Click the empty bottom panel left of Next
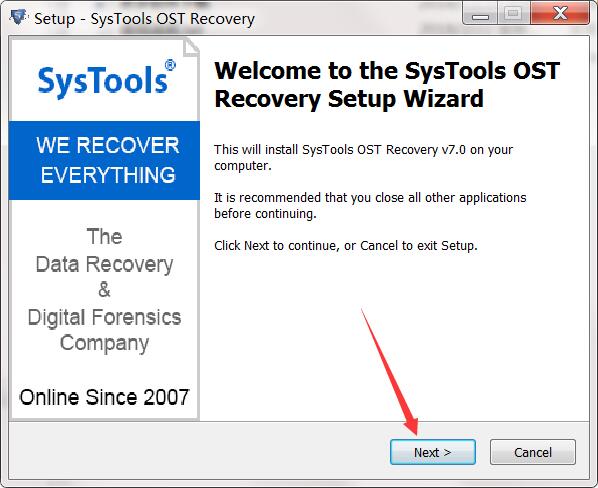 point(198,451)
